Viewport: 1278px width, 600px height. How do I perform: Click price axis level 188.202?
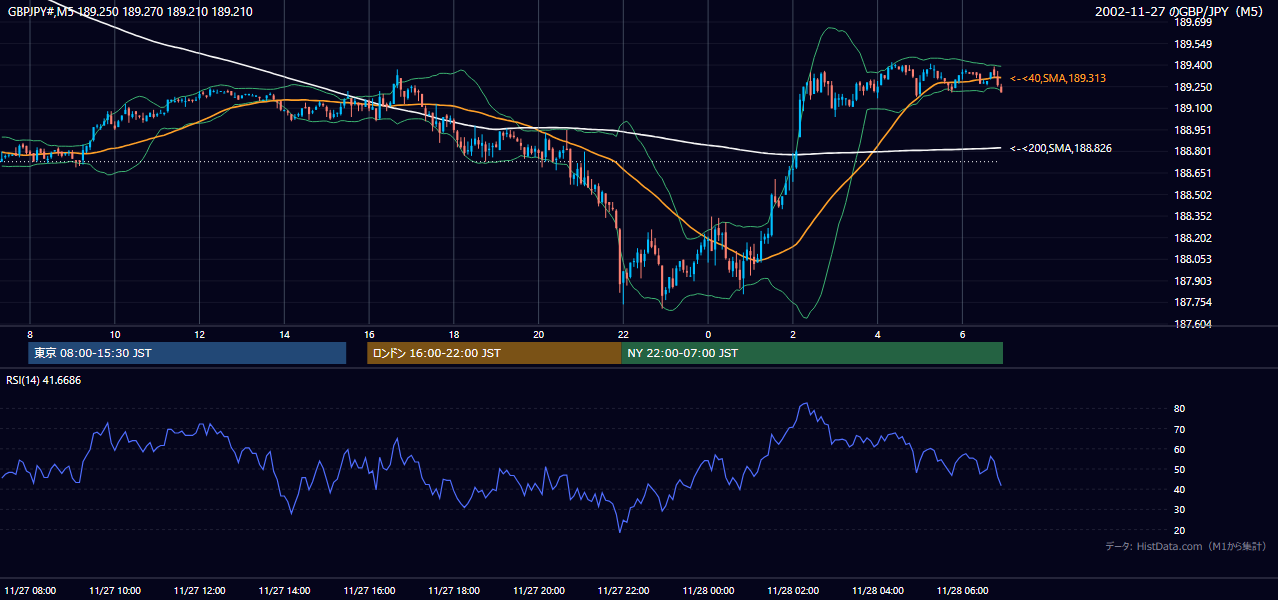pos(1192,238)
